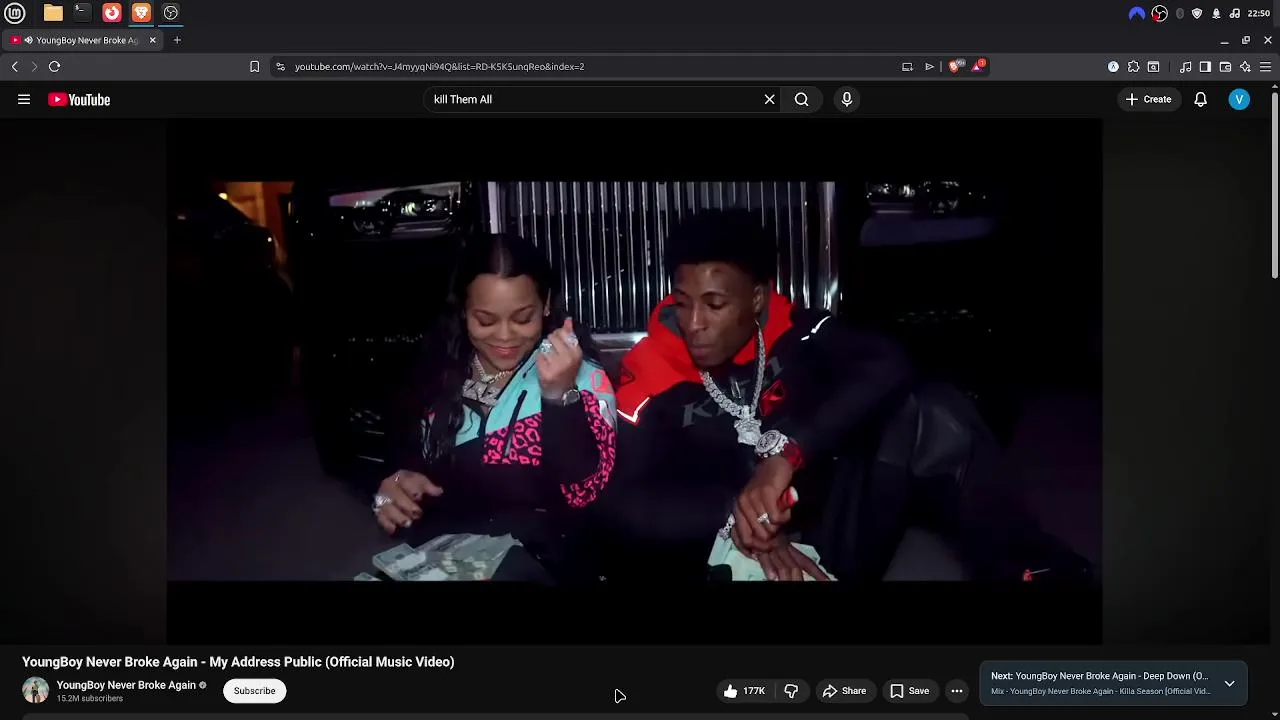Open the account avatar menu
Viewport: 1280px width, 720px height.
(1239, 99)
